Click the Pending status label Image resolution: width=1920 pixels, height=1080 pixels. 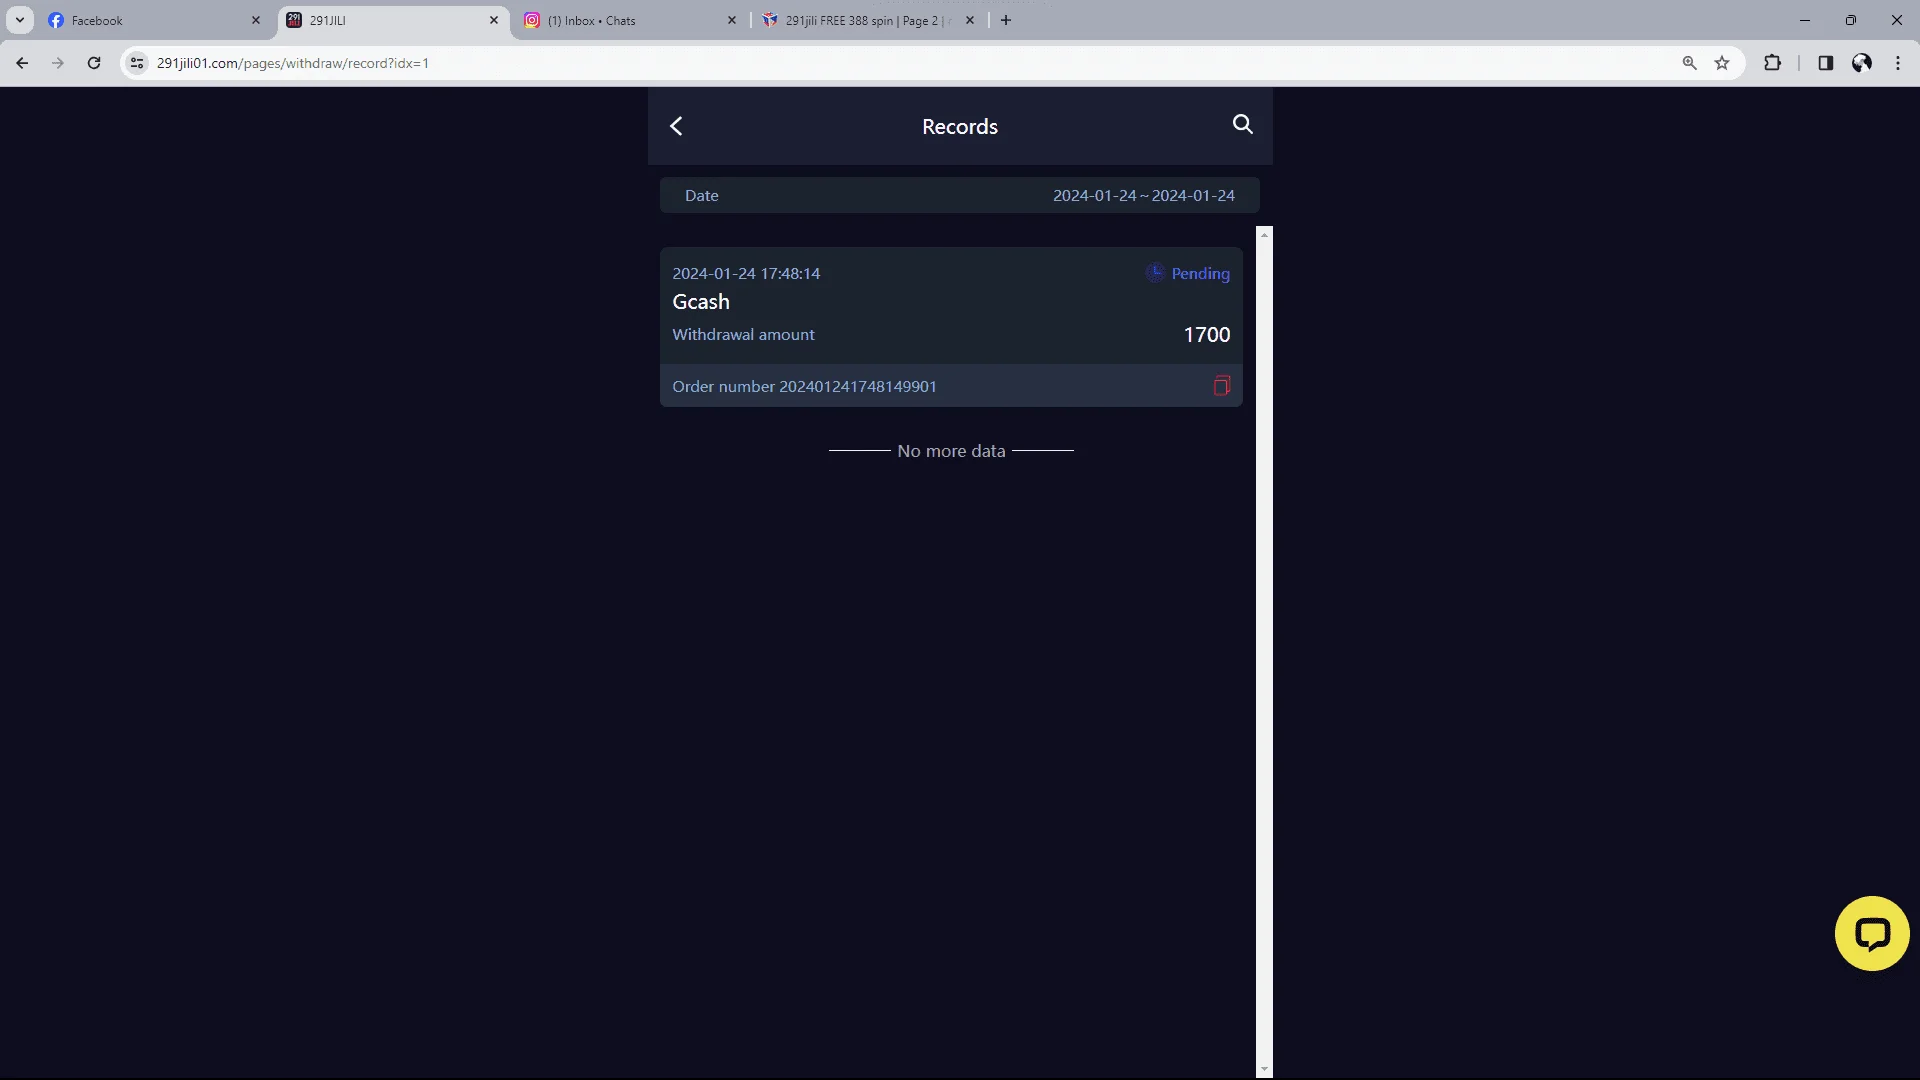point(1200,274)
